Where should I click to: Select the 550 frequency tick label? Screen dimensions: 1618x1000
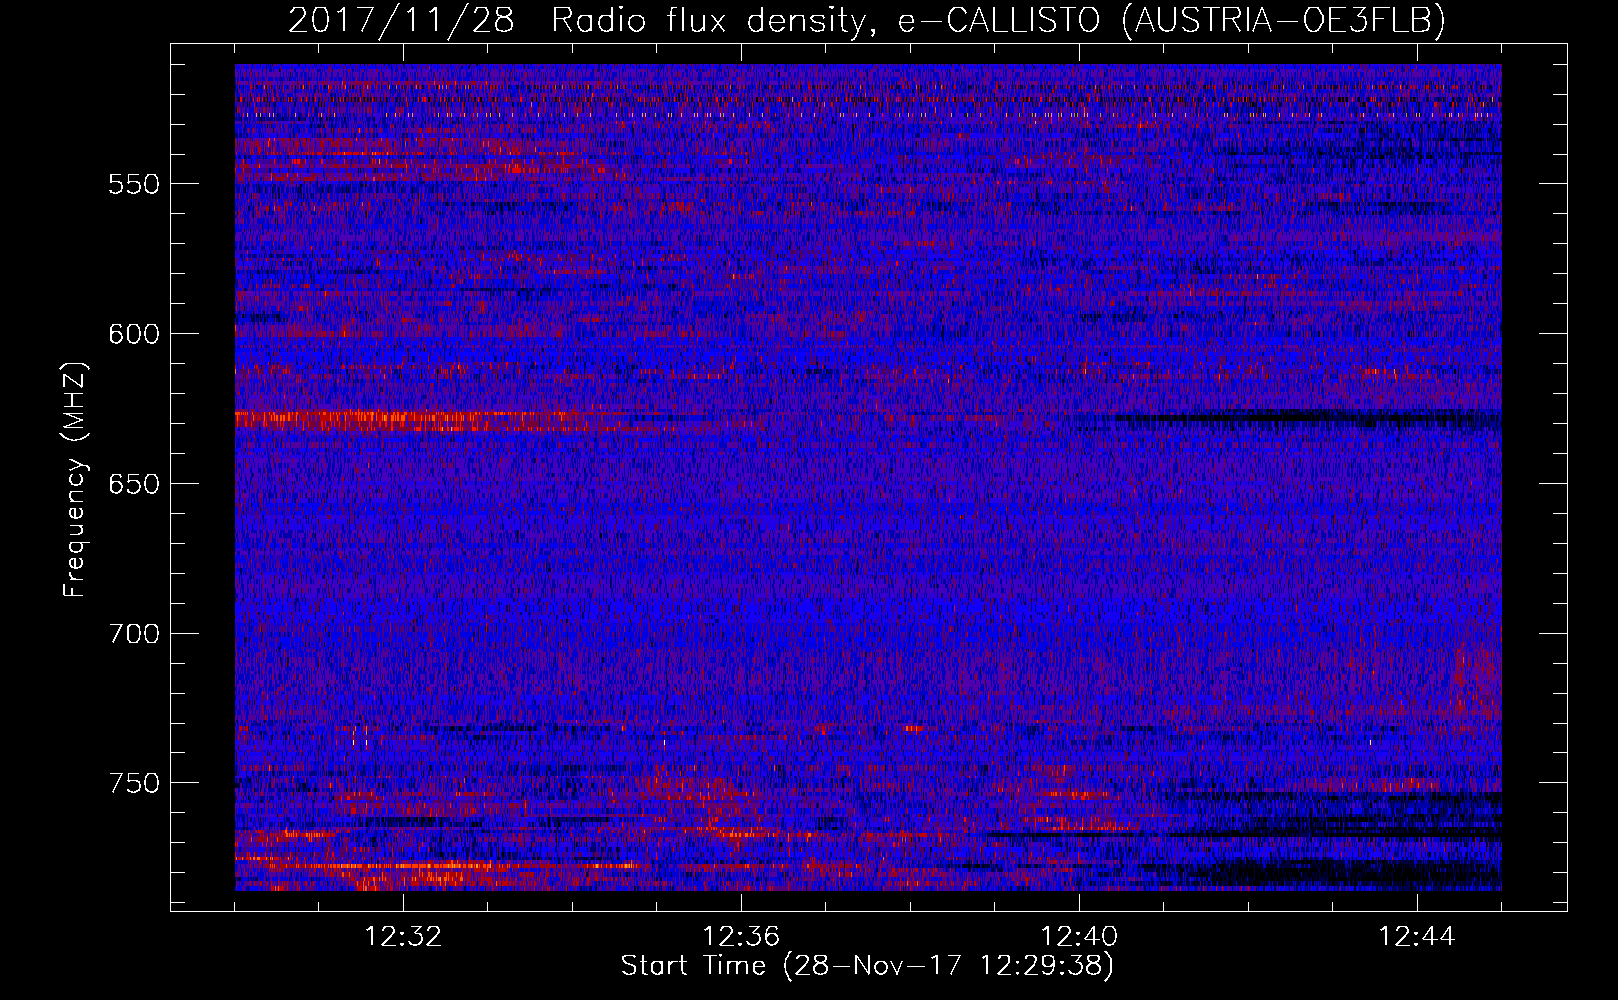tap(134, 184)
